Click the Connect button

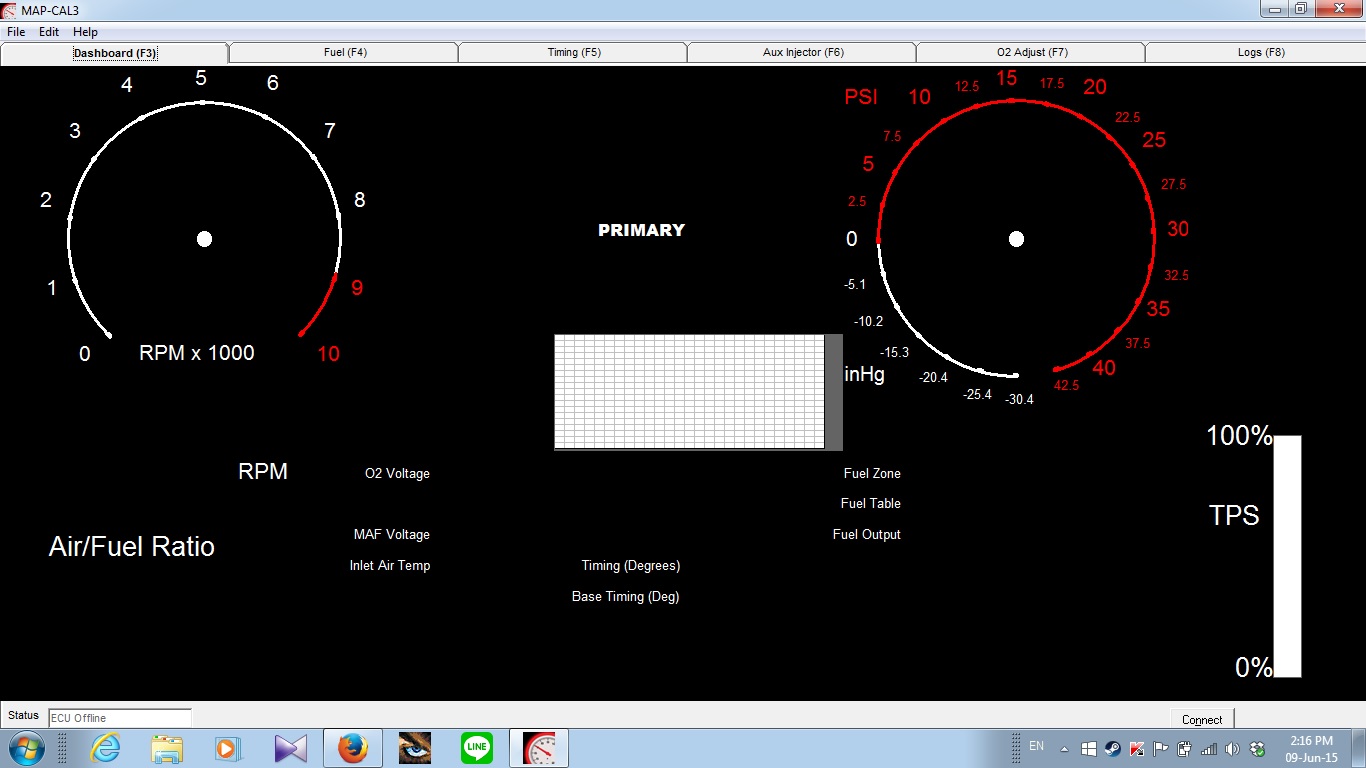click(1201, 718)
